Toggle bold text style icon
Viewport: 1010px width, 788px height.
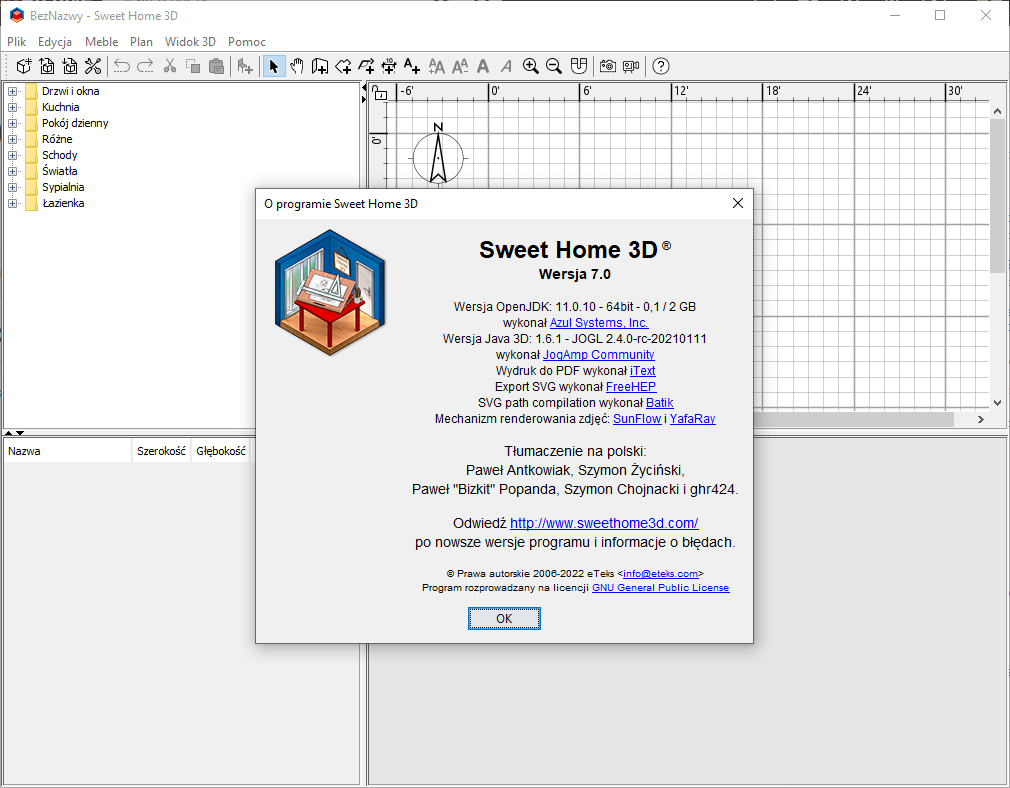click(483, 66)
